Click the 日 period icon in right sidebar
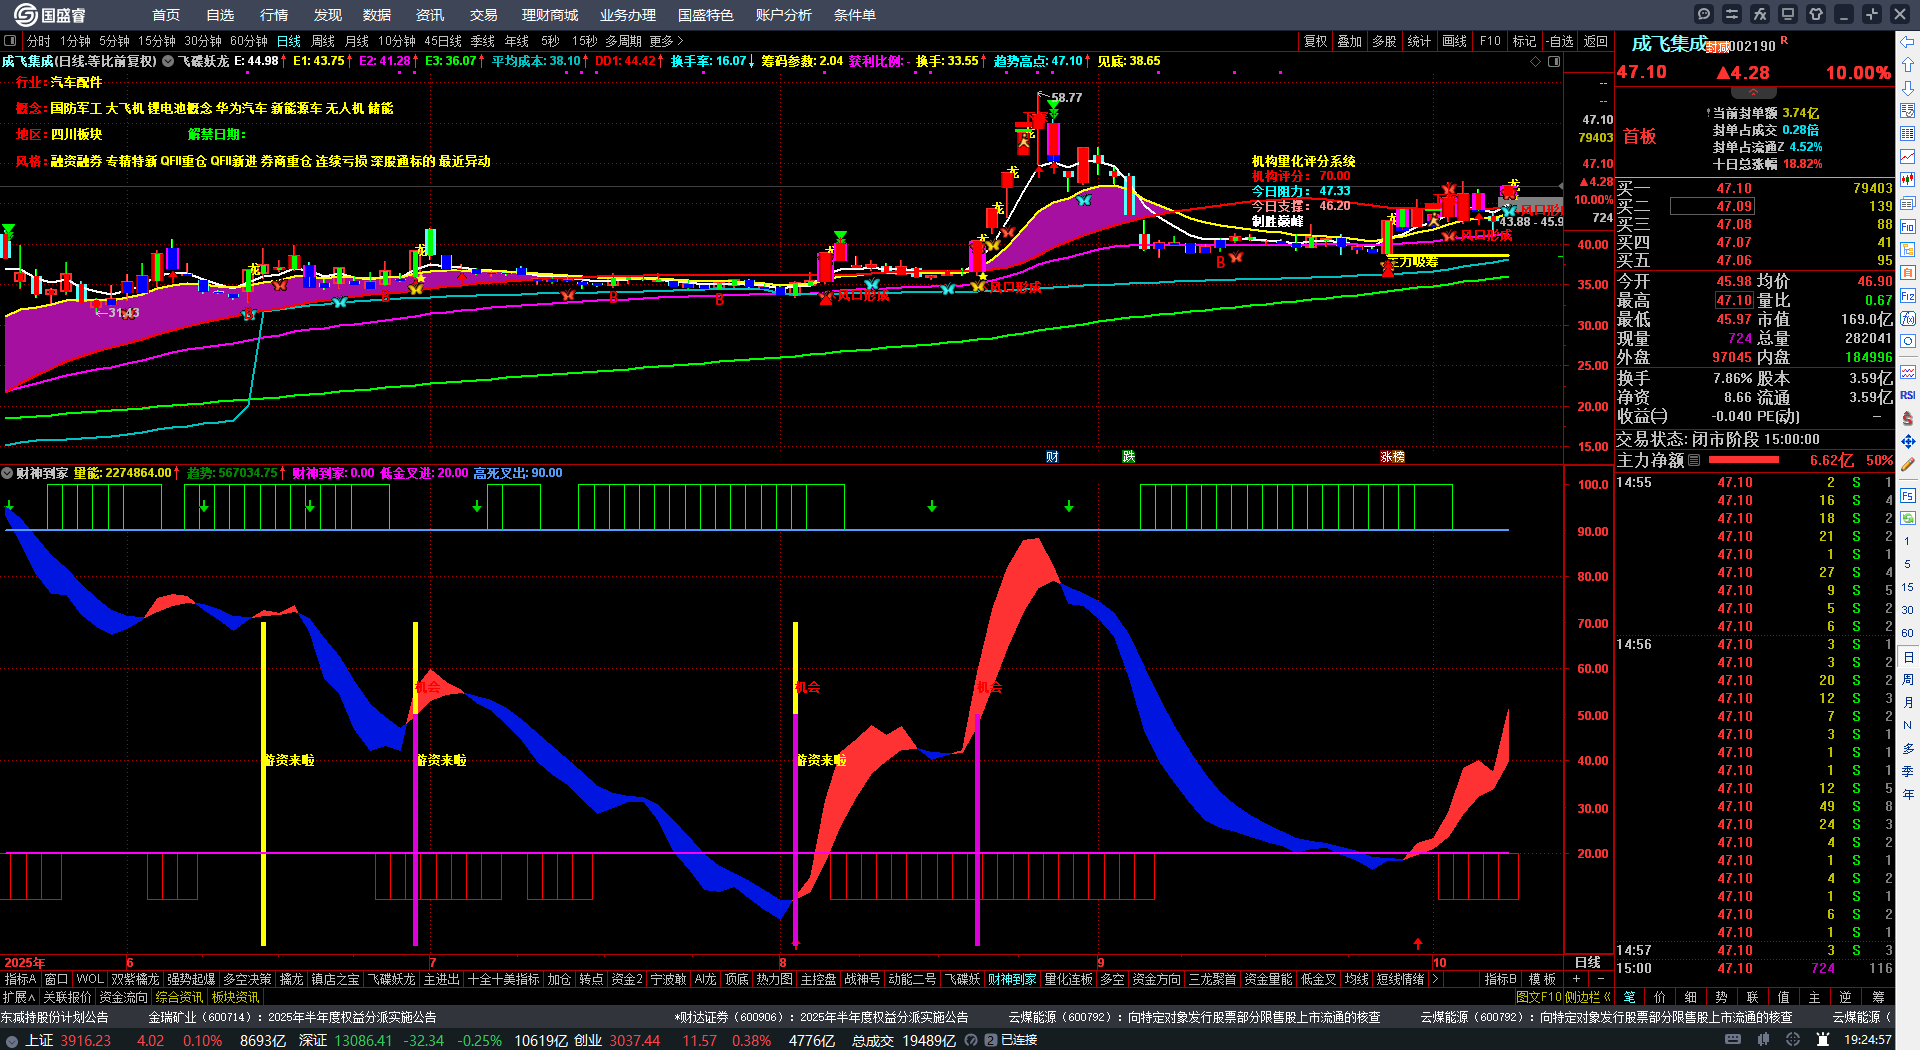Screen dimensions: 1920x1050 point(1908,657)
